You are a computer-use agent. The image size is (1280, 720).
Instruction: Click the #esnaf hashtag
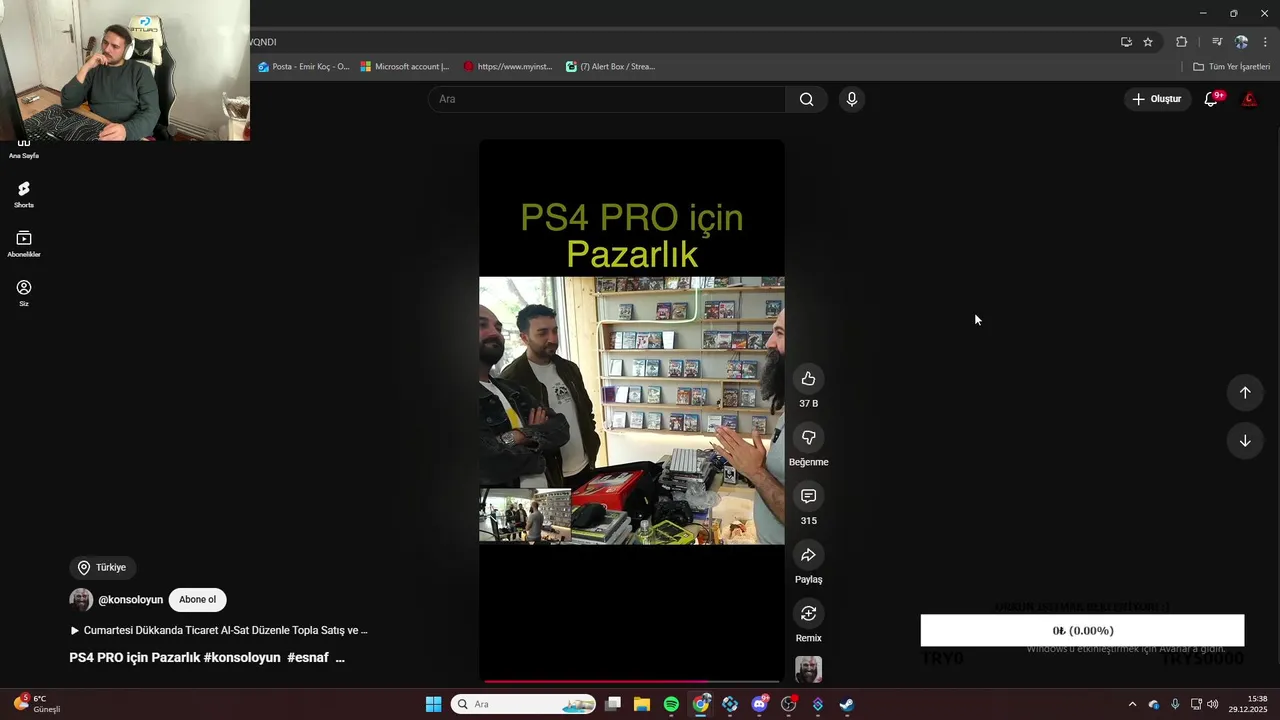tap(308, 658)
